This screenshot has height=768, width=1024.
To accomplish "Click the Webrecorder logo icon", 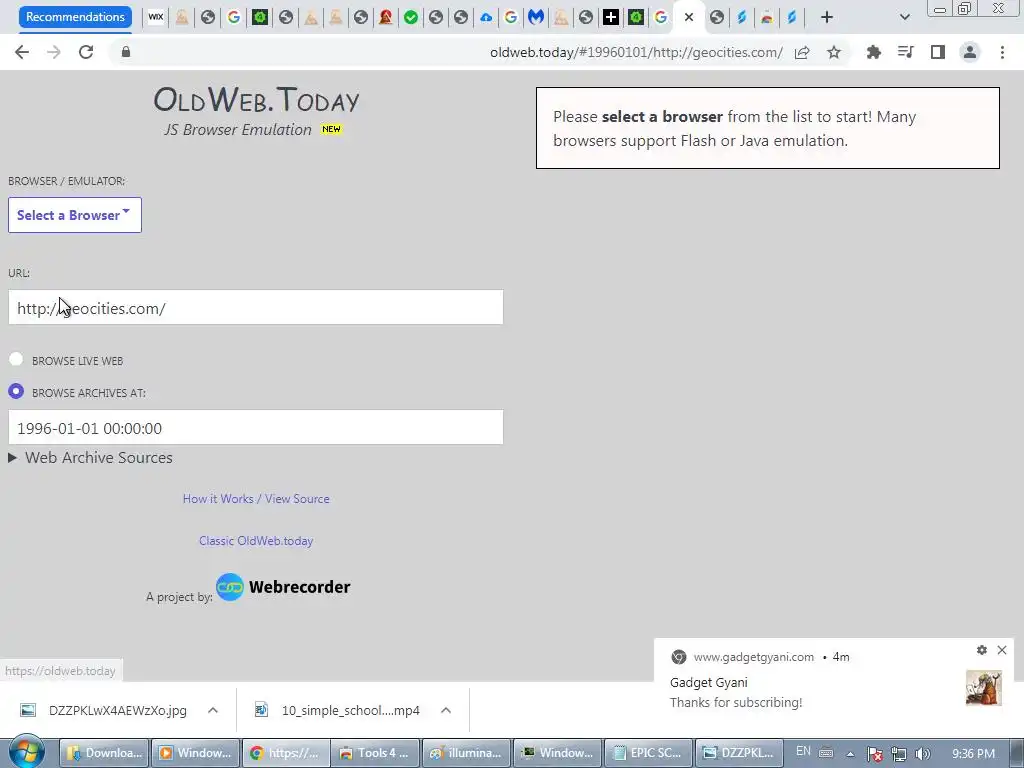I will point(230,587).
